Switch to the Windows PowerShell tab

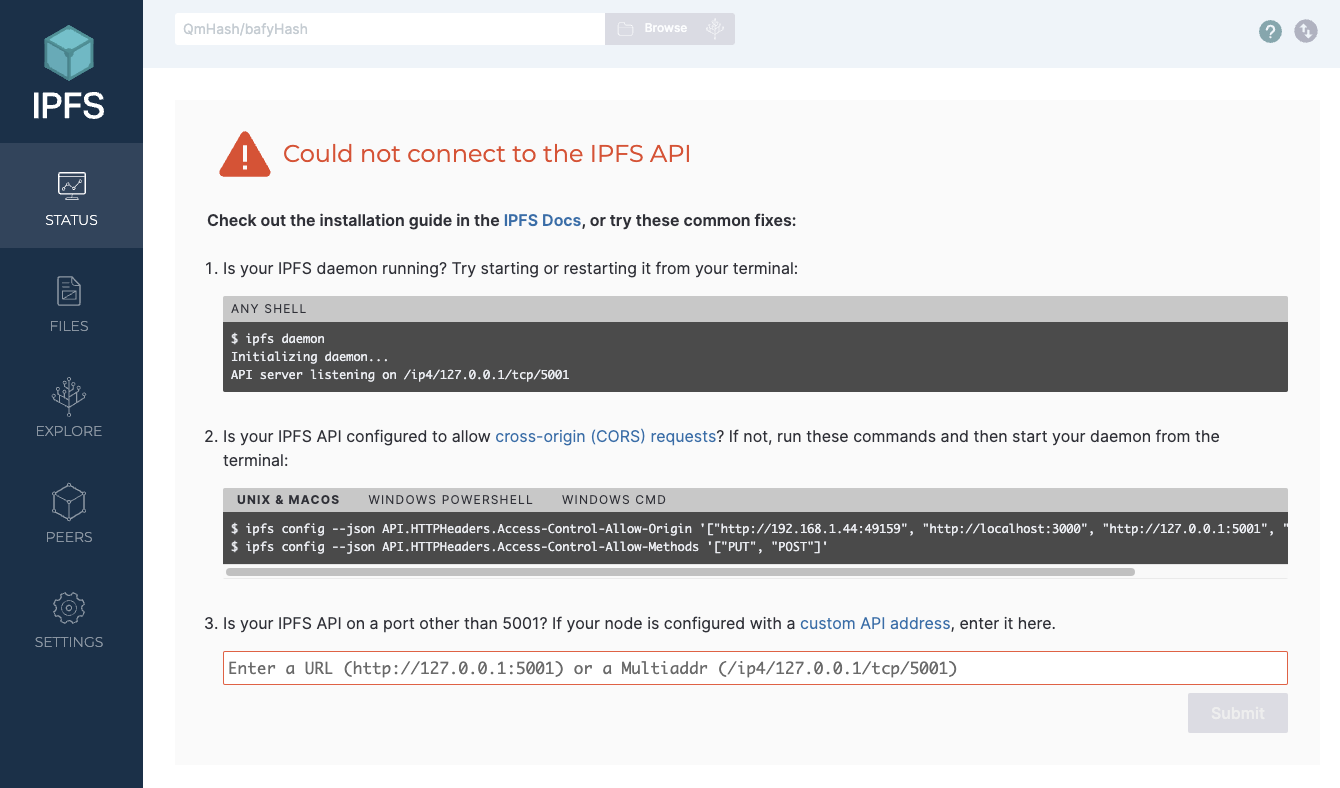coord(450,499)
